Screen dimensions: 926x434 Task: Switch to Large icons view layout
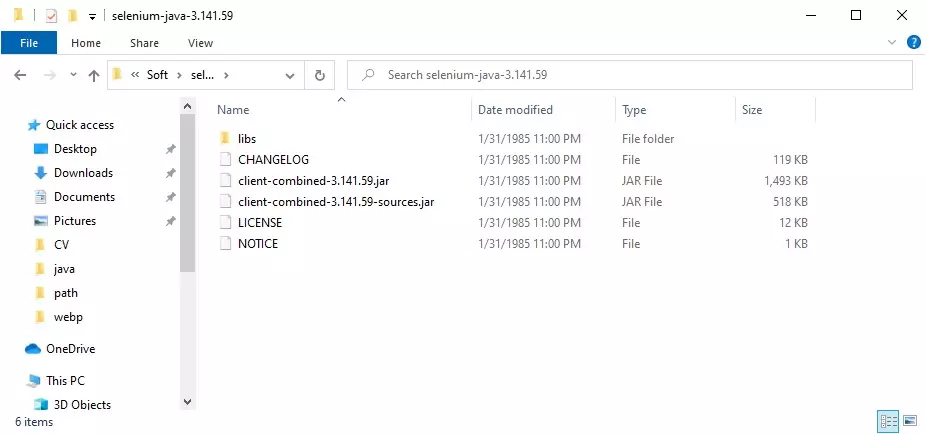[x=909, y=421]
